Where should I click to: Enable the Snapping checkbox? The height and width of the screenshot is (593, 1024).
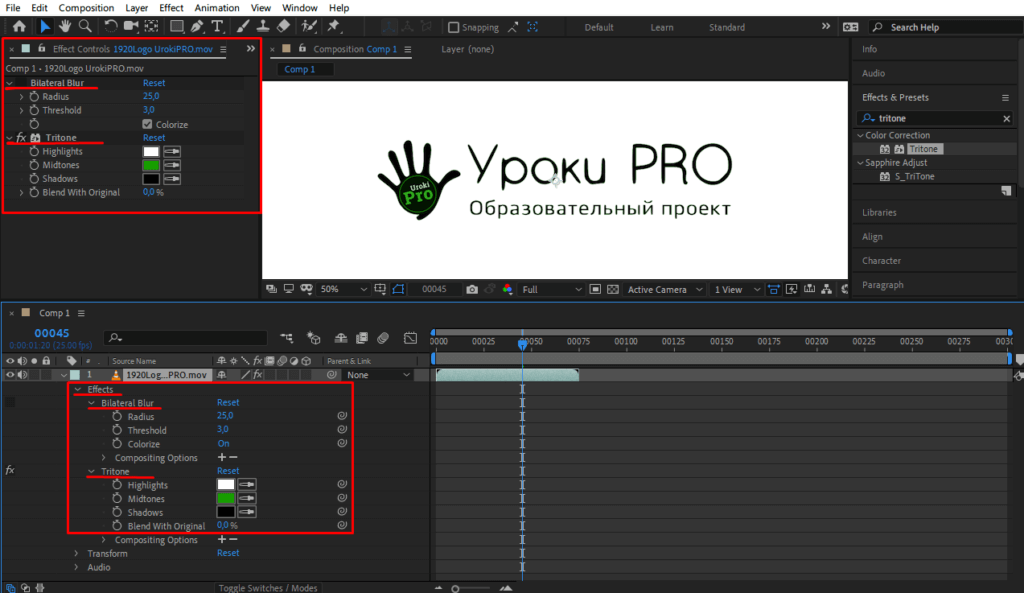(454, 28)
